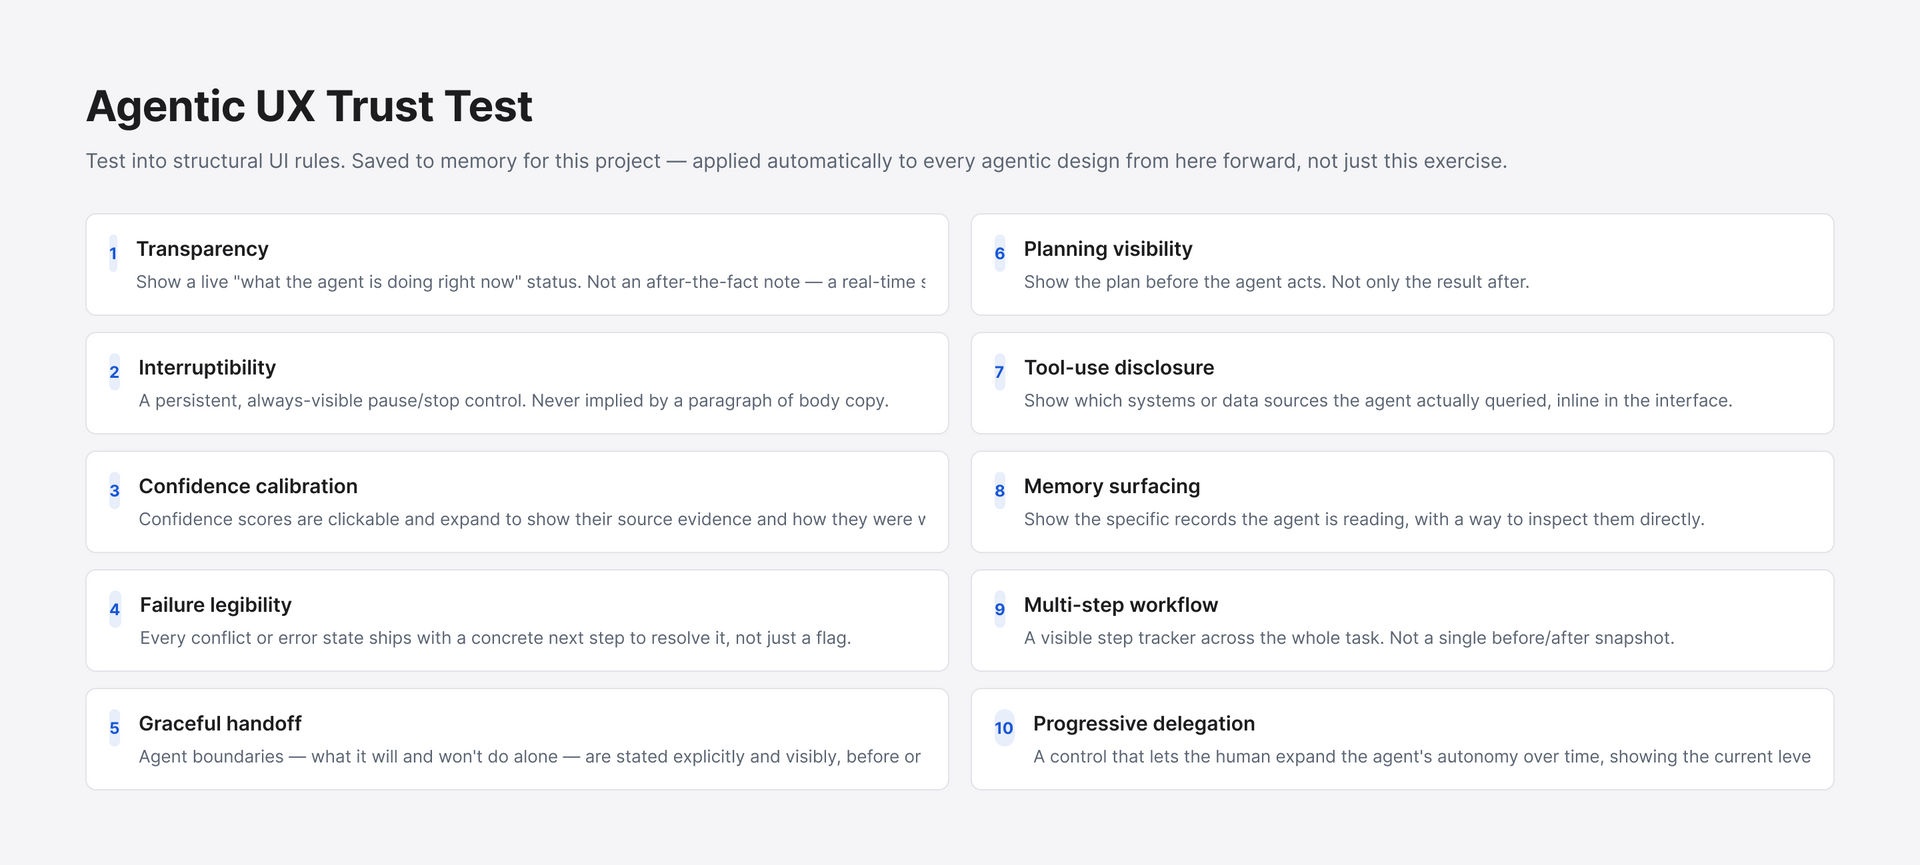Click the description about expanding the agent's autonomy
This screenshot has height=865, width=1920.
pyautogui.click(x=1422, y=757)
